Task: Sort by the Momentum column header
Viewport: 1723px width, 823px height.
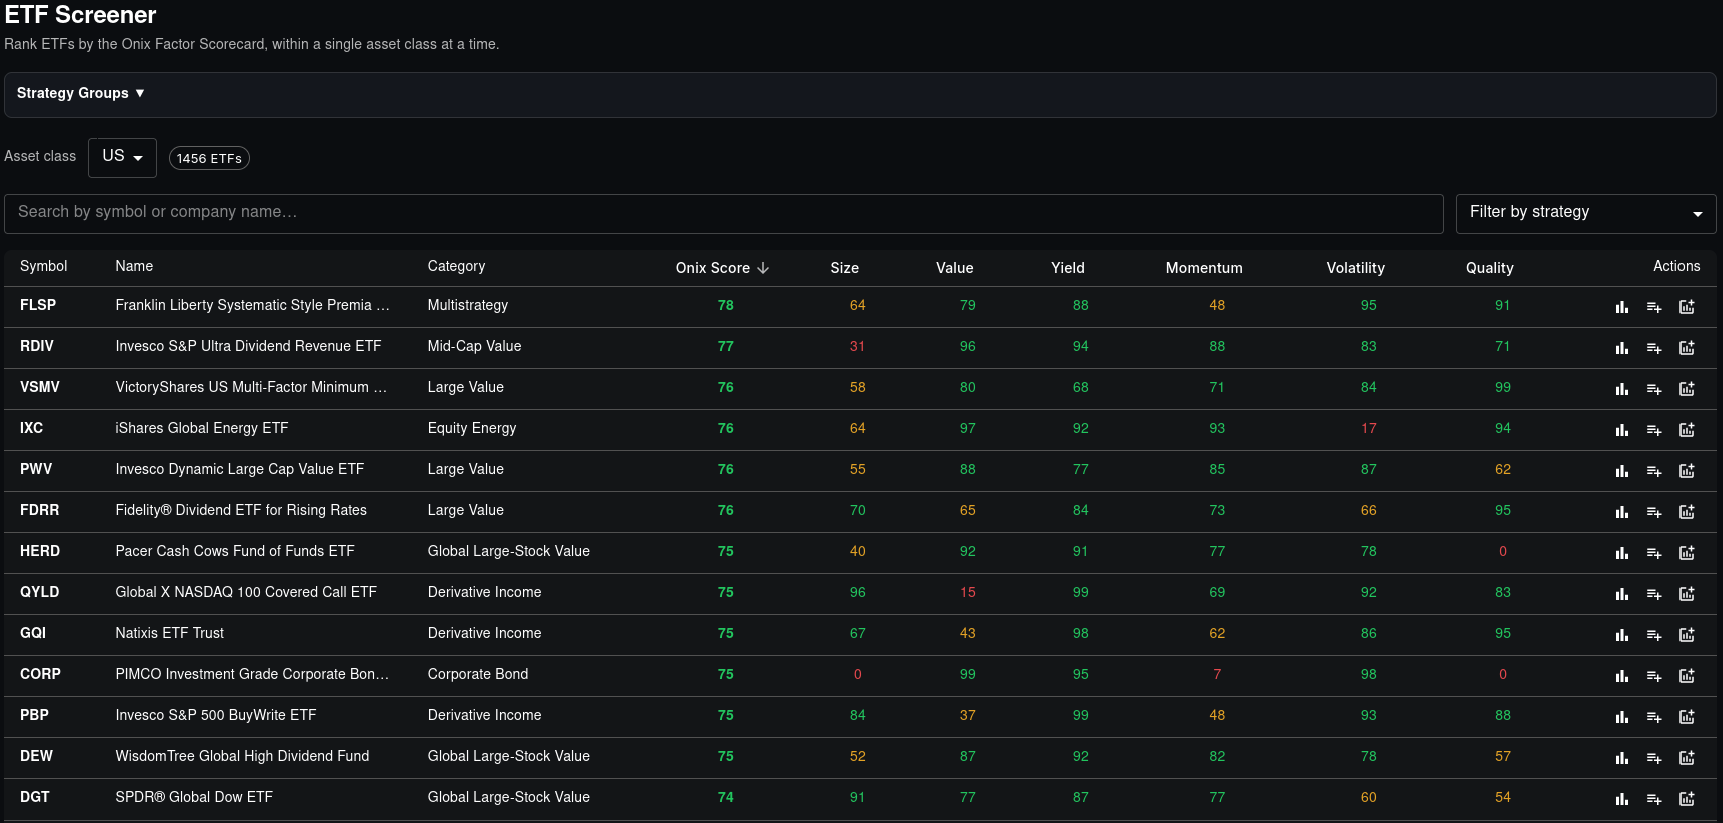Action: [x=1204, y=268]
